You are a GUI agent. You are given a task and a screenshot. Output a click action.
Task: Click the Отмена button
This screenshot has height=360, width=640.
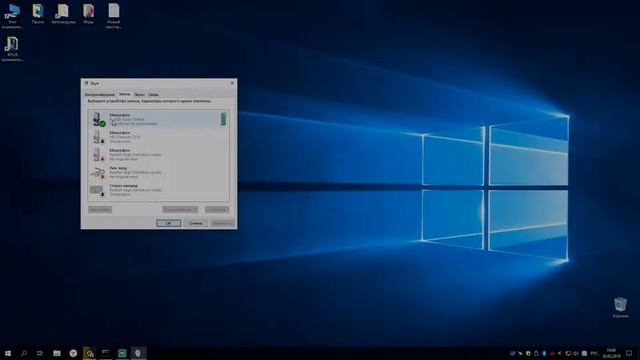(x=196, y=223)
